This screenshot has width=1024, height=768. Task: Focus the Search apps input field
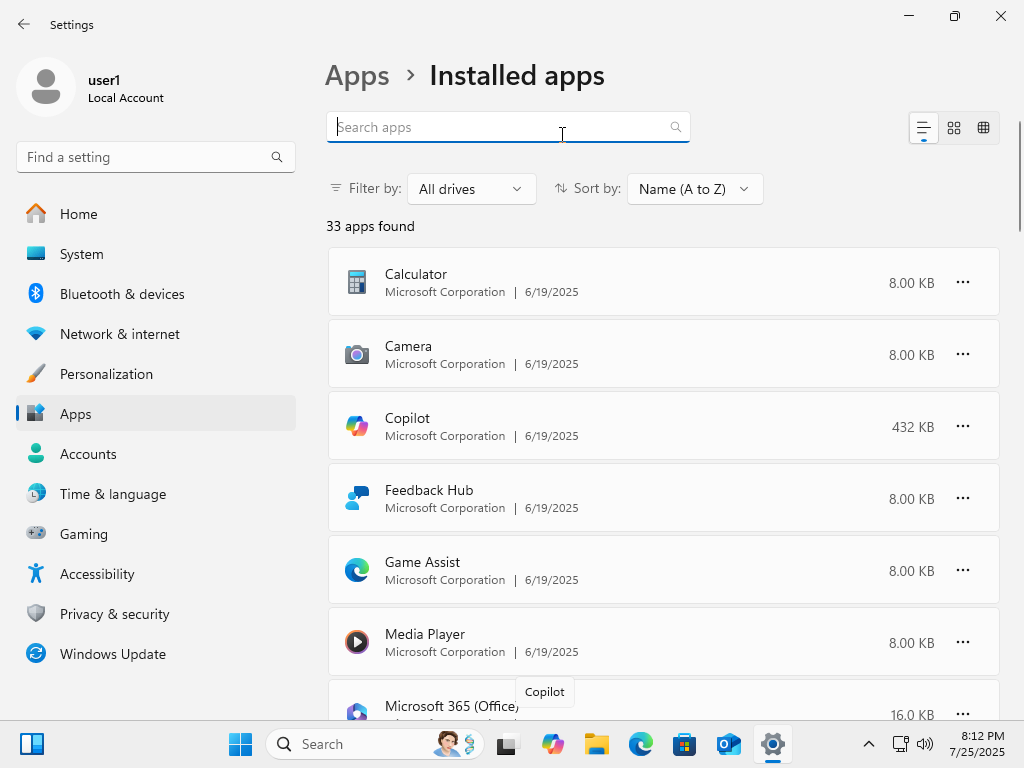coord(508,127)
